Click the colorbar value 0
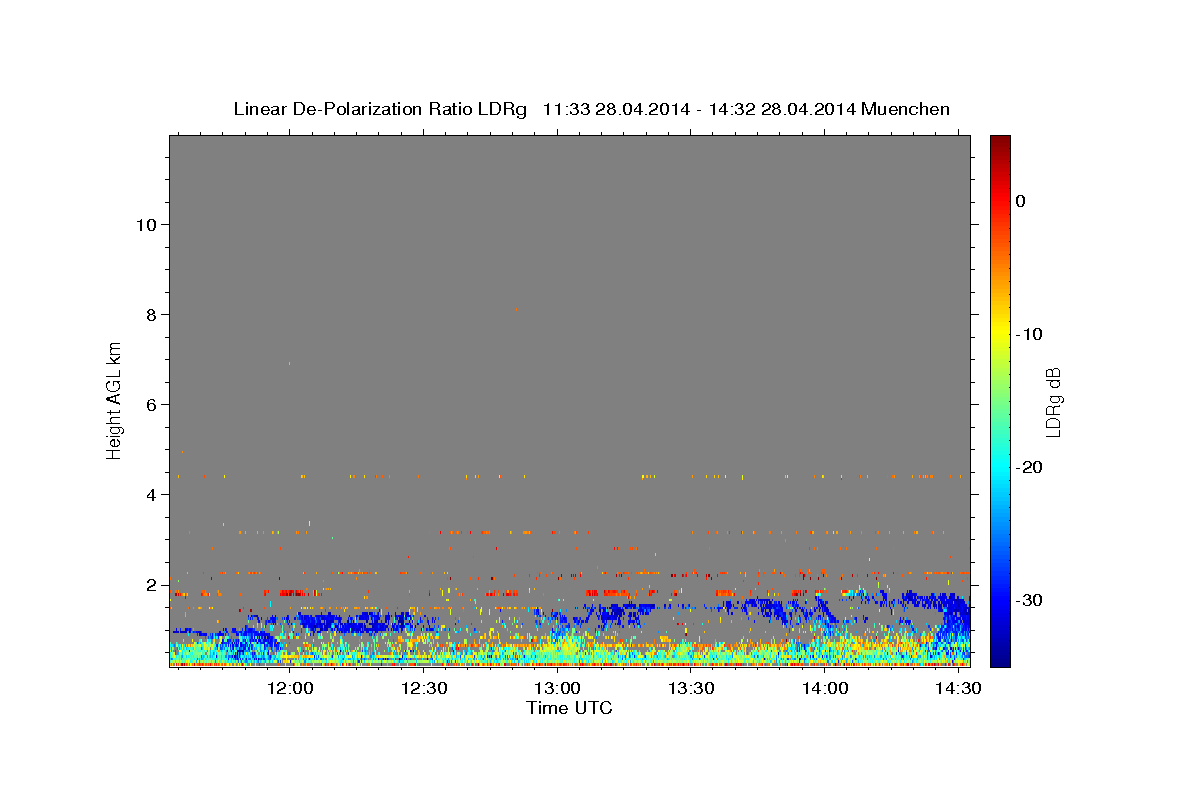 pyautogui.click(x=1021, y=201)
